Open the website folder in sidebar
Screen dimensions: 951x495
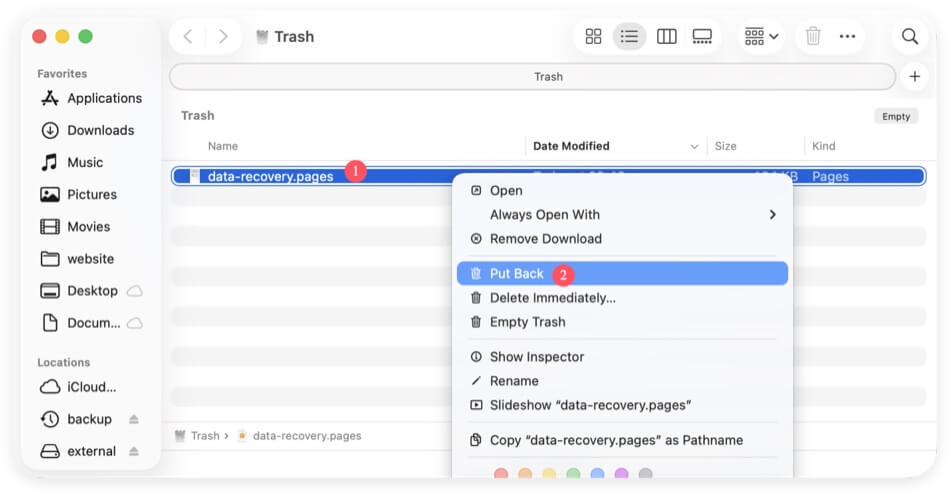click(x=77, y=259)
